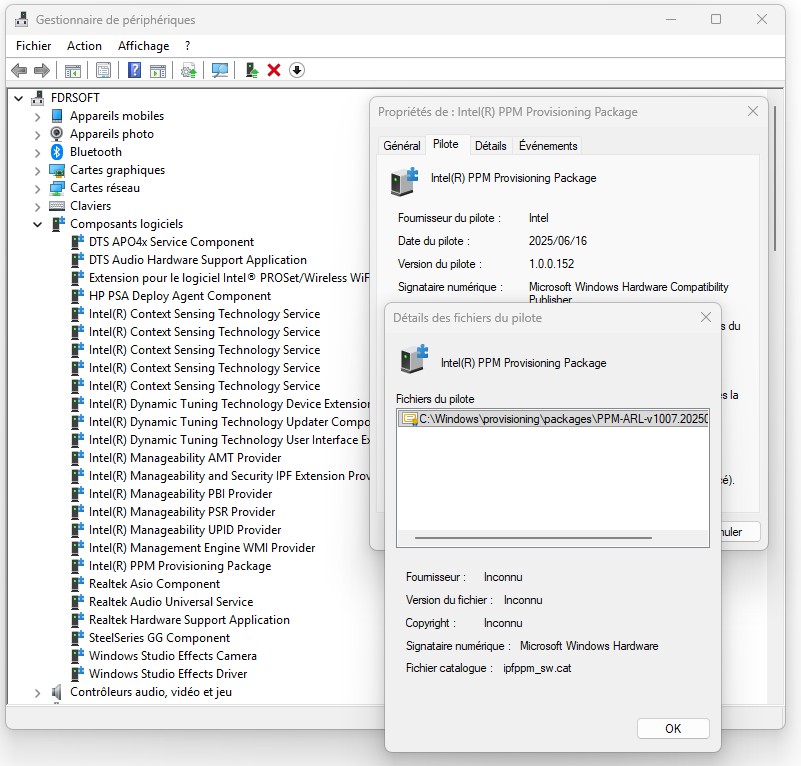Click the Show/Hide console tree icon

point(72,70)
